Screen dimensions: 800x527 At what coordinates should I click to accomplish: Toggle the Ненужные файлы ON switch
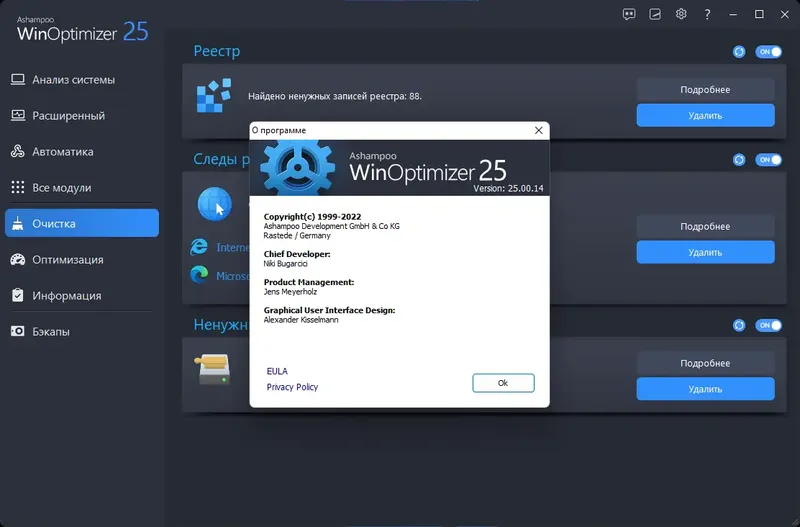click(x=768, y=325)
